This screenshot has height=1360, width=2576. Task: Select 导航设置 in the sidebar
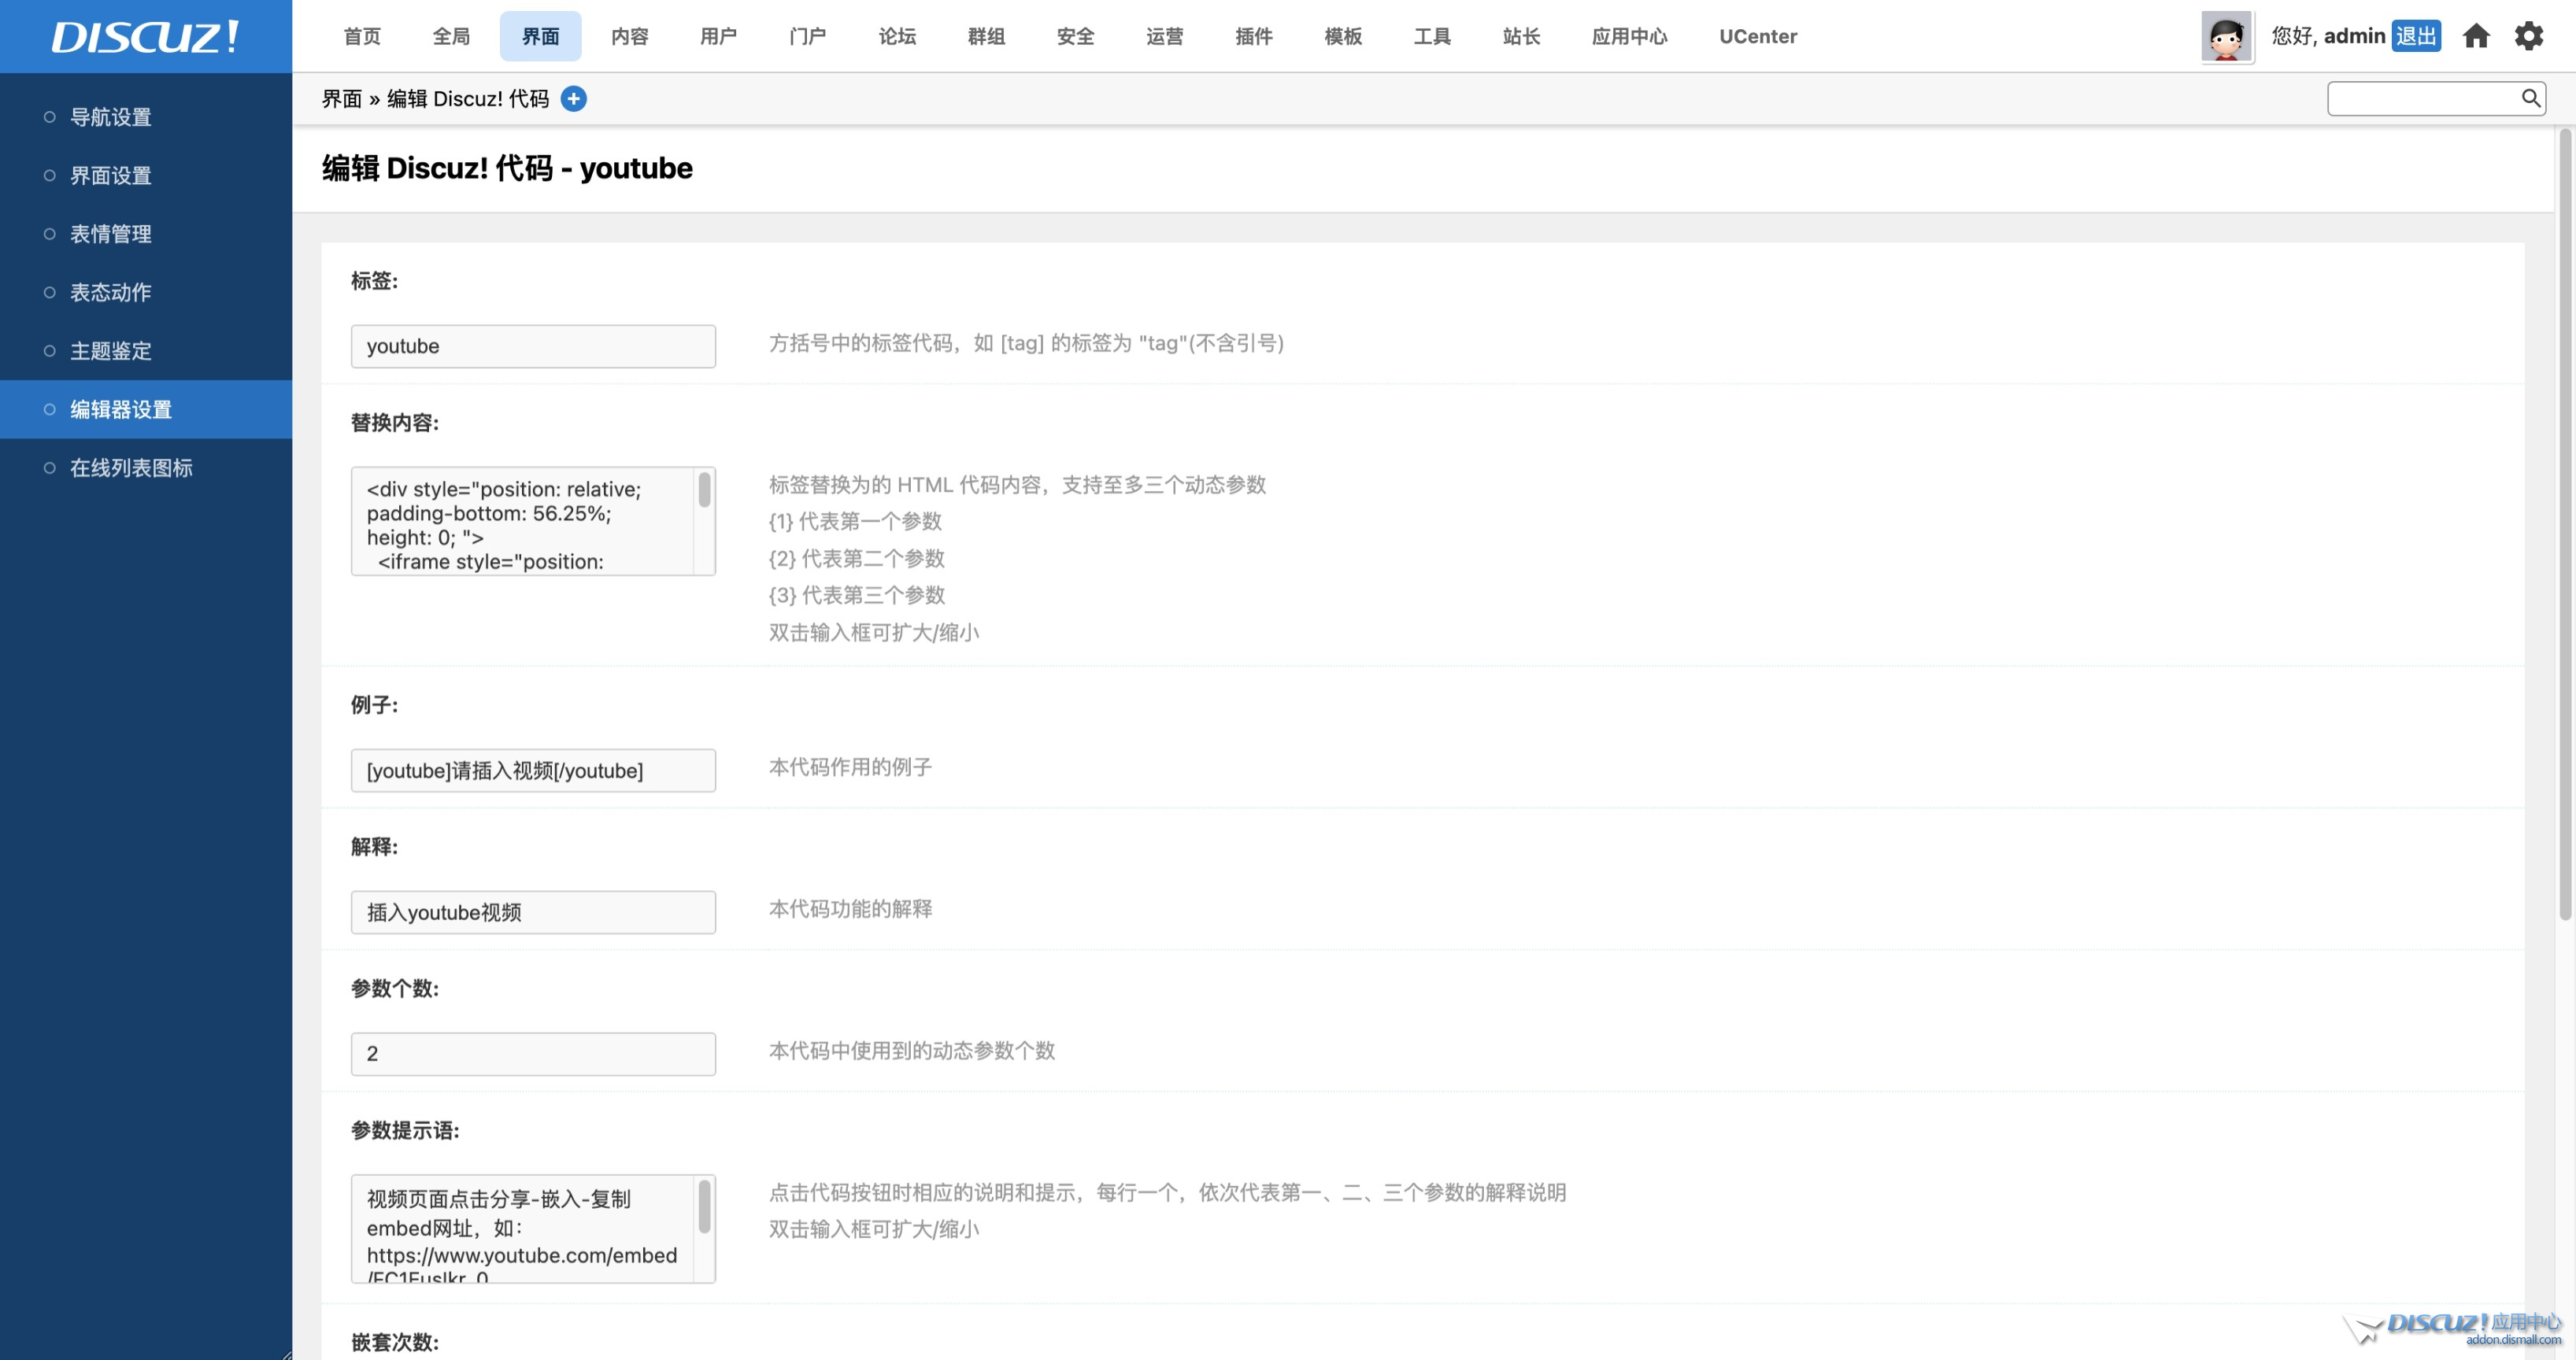point(111,117)
